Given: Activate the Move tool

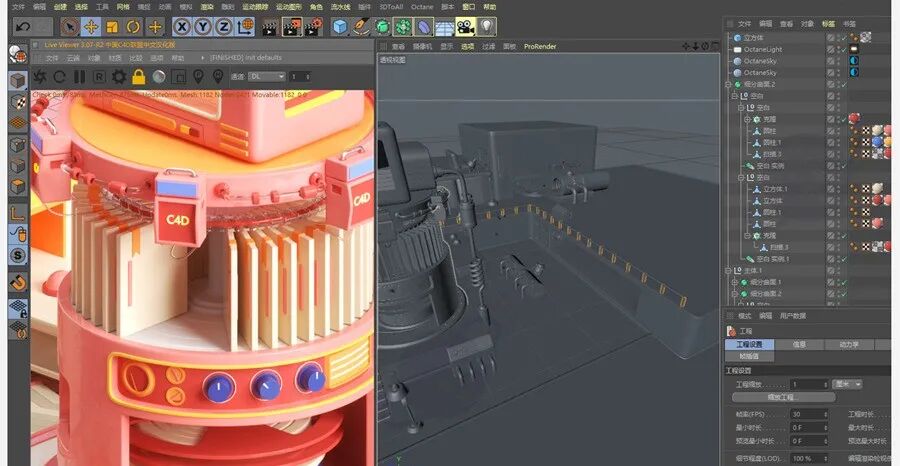Looking at the screenshot, I should (91, 26).
